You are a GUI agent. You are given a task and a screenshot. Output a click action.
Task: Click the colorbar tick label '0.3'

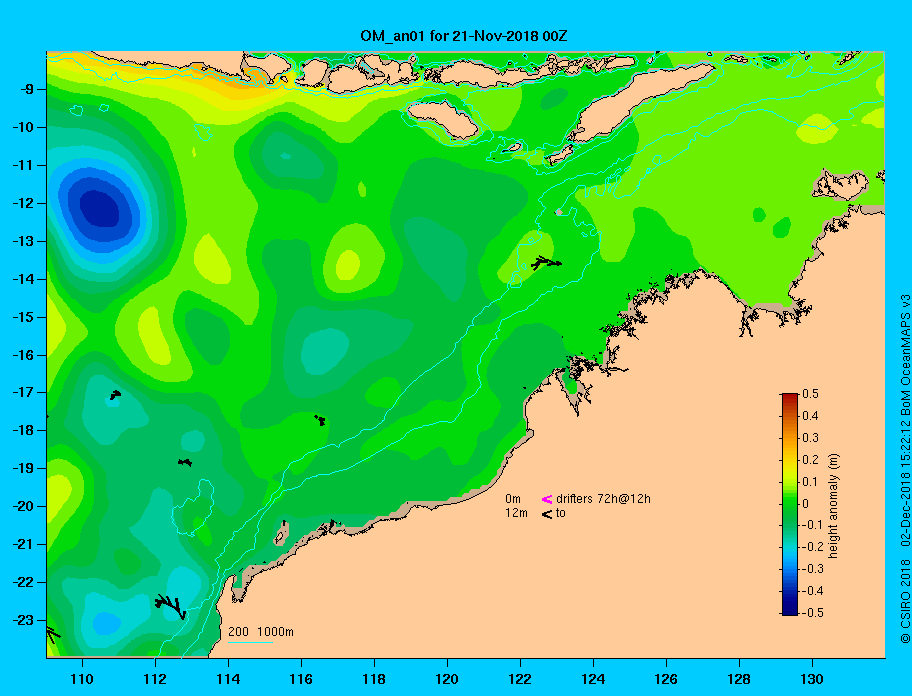[x=810, y=438]
